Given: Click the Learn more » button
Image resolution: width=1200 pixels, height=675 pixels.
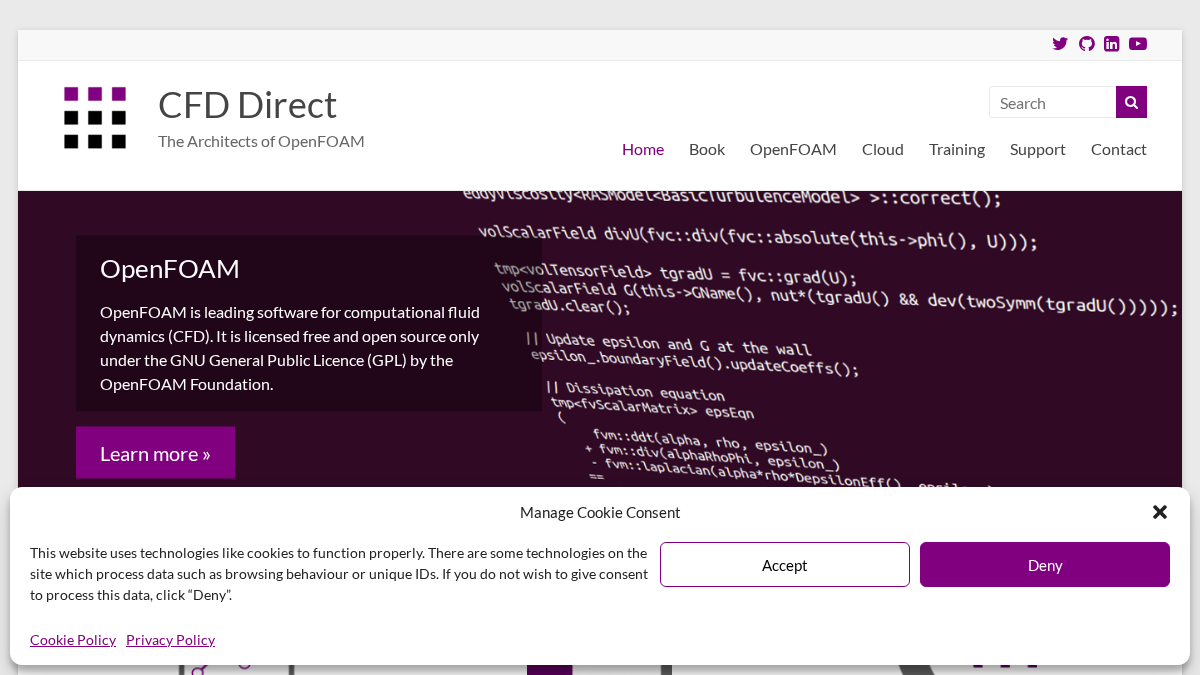Looking at the screenshot, I should [x=155, y=453].
